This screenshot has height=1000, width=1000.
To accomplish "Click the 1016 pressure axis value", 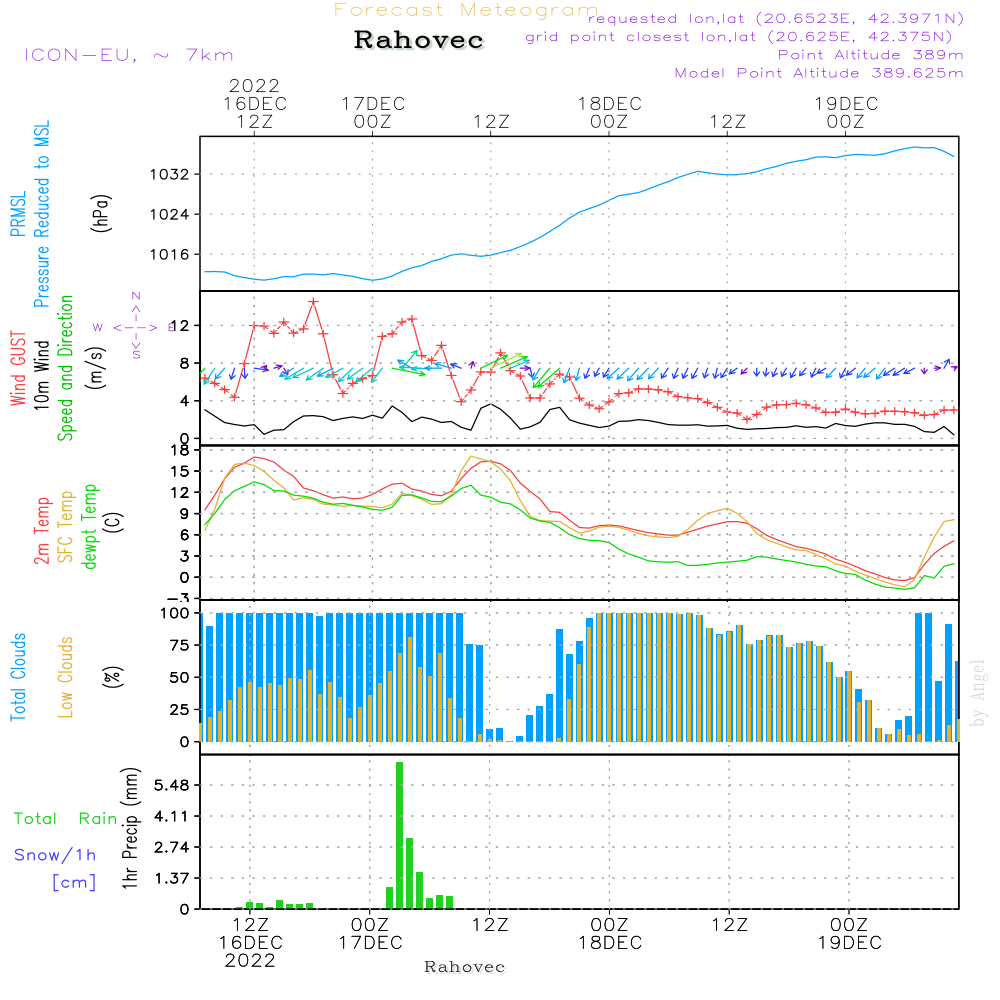I will (170, 254).
